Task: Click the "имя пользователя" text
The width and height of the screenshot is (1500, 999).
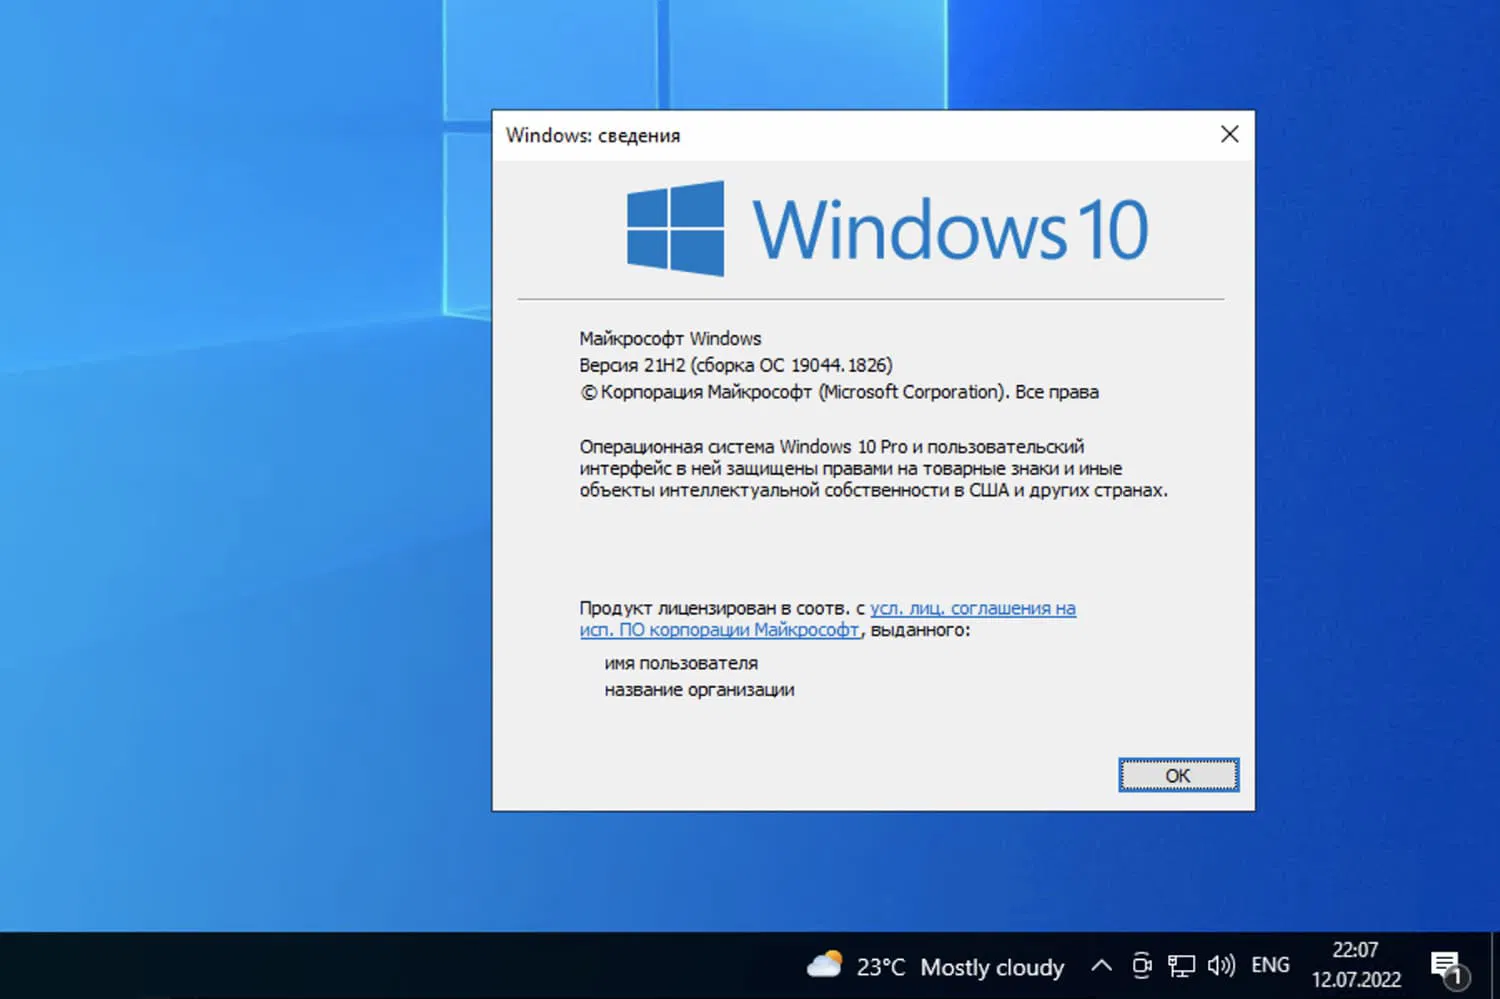Action: tap(681, 663)
